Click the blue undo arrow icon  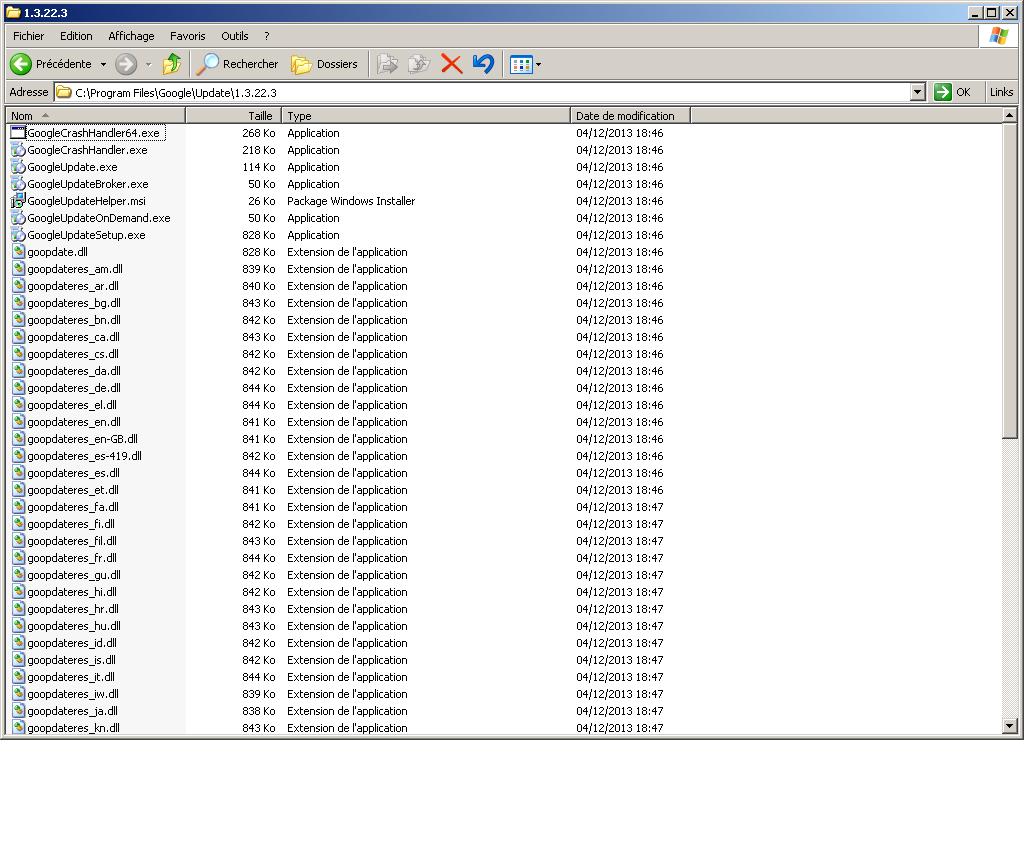483,64
